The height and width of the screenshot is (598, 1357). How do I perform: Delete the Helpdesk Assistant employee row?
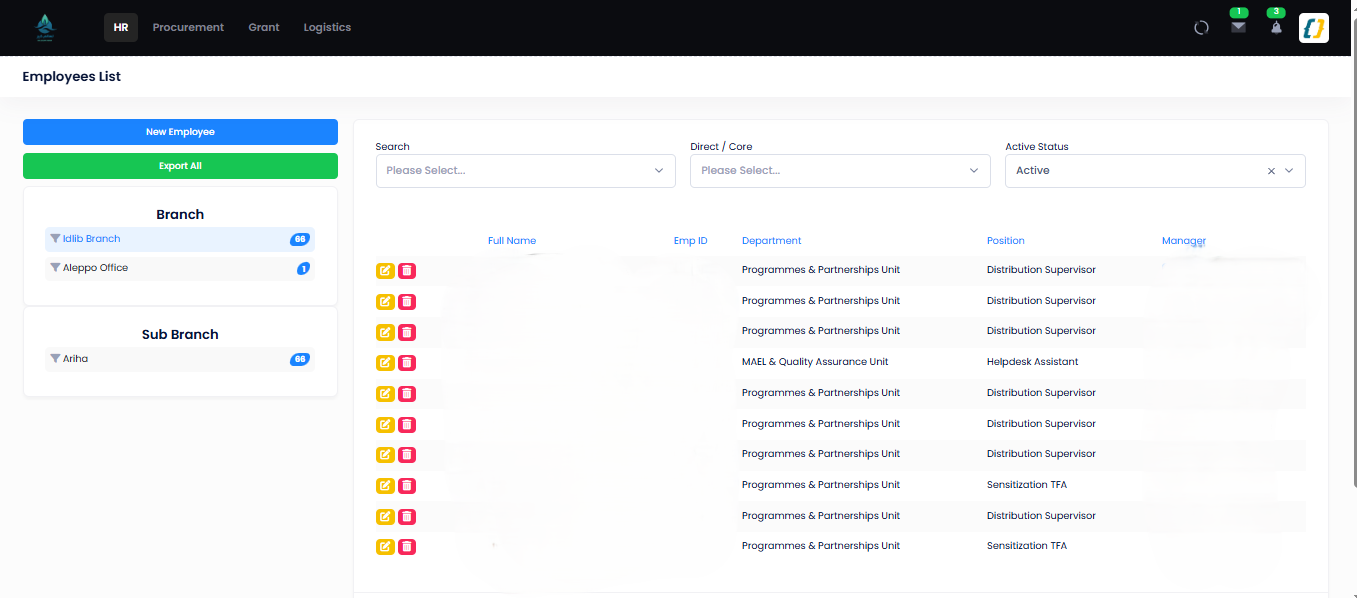click(x=407, y=363)
